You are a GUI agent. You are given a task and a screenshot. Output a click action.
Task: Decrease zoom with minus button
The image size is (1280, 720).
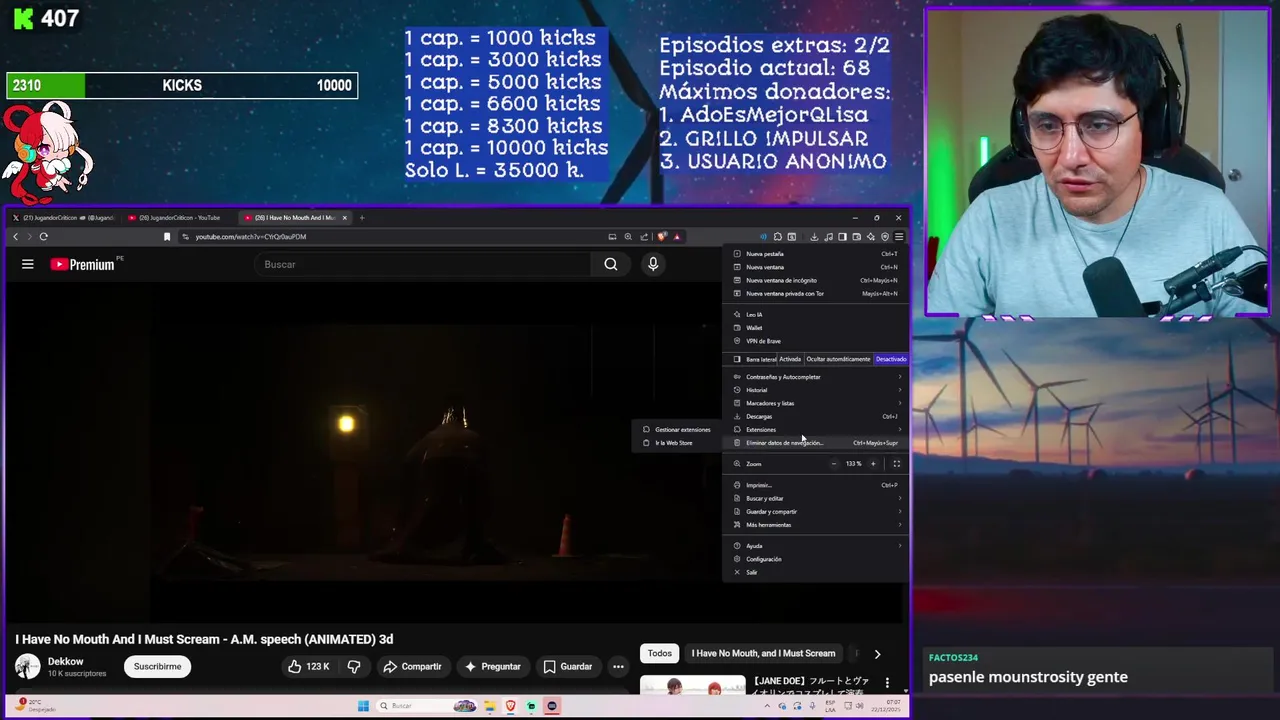click(x=833, y=464)
